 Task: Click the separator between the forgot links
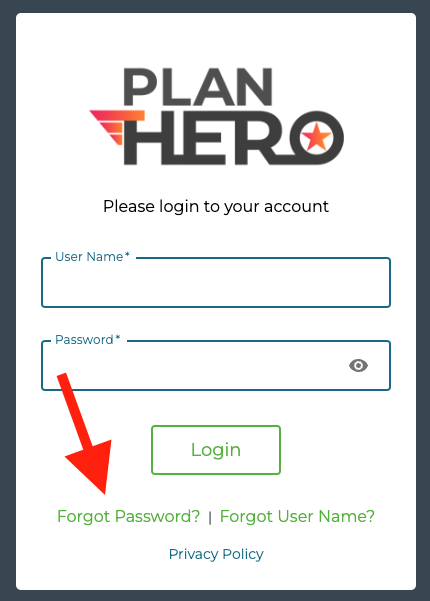coord(210,518)
